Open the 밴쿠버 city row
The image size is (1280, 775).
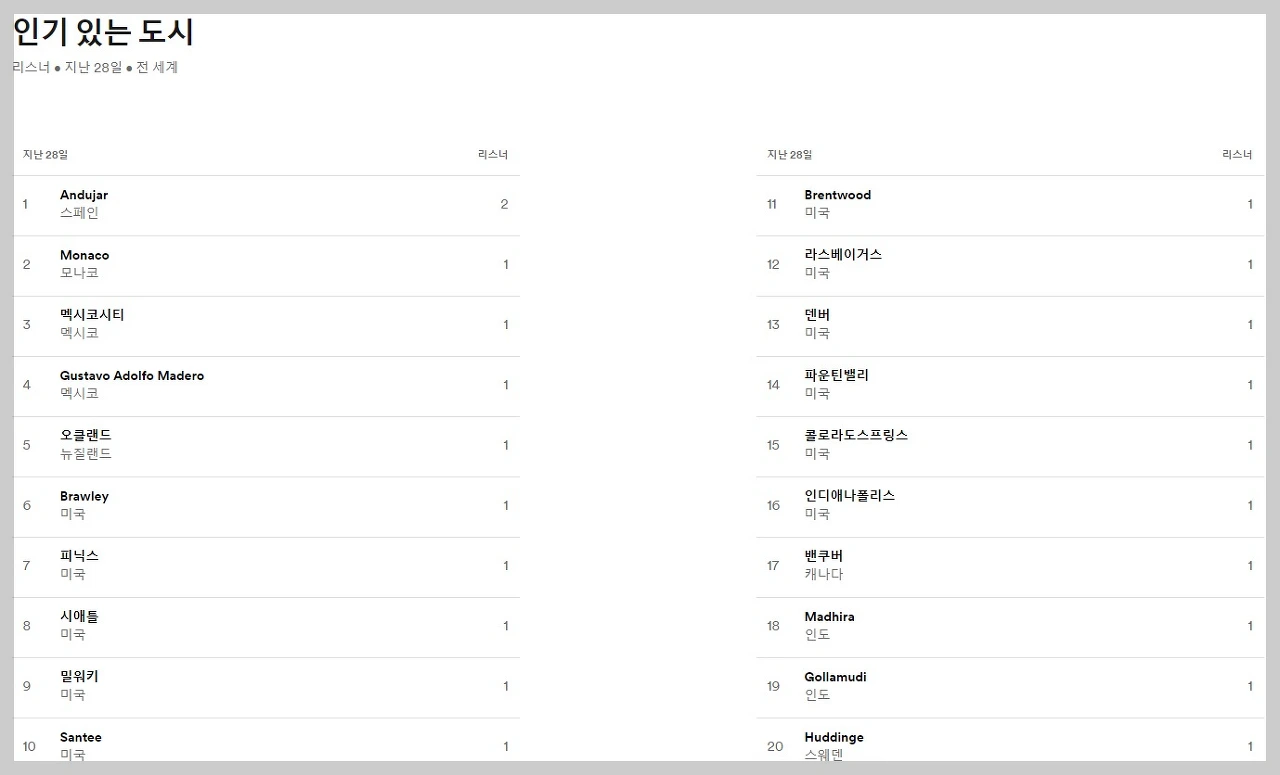[825, 556]
